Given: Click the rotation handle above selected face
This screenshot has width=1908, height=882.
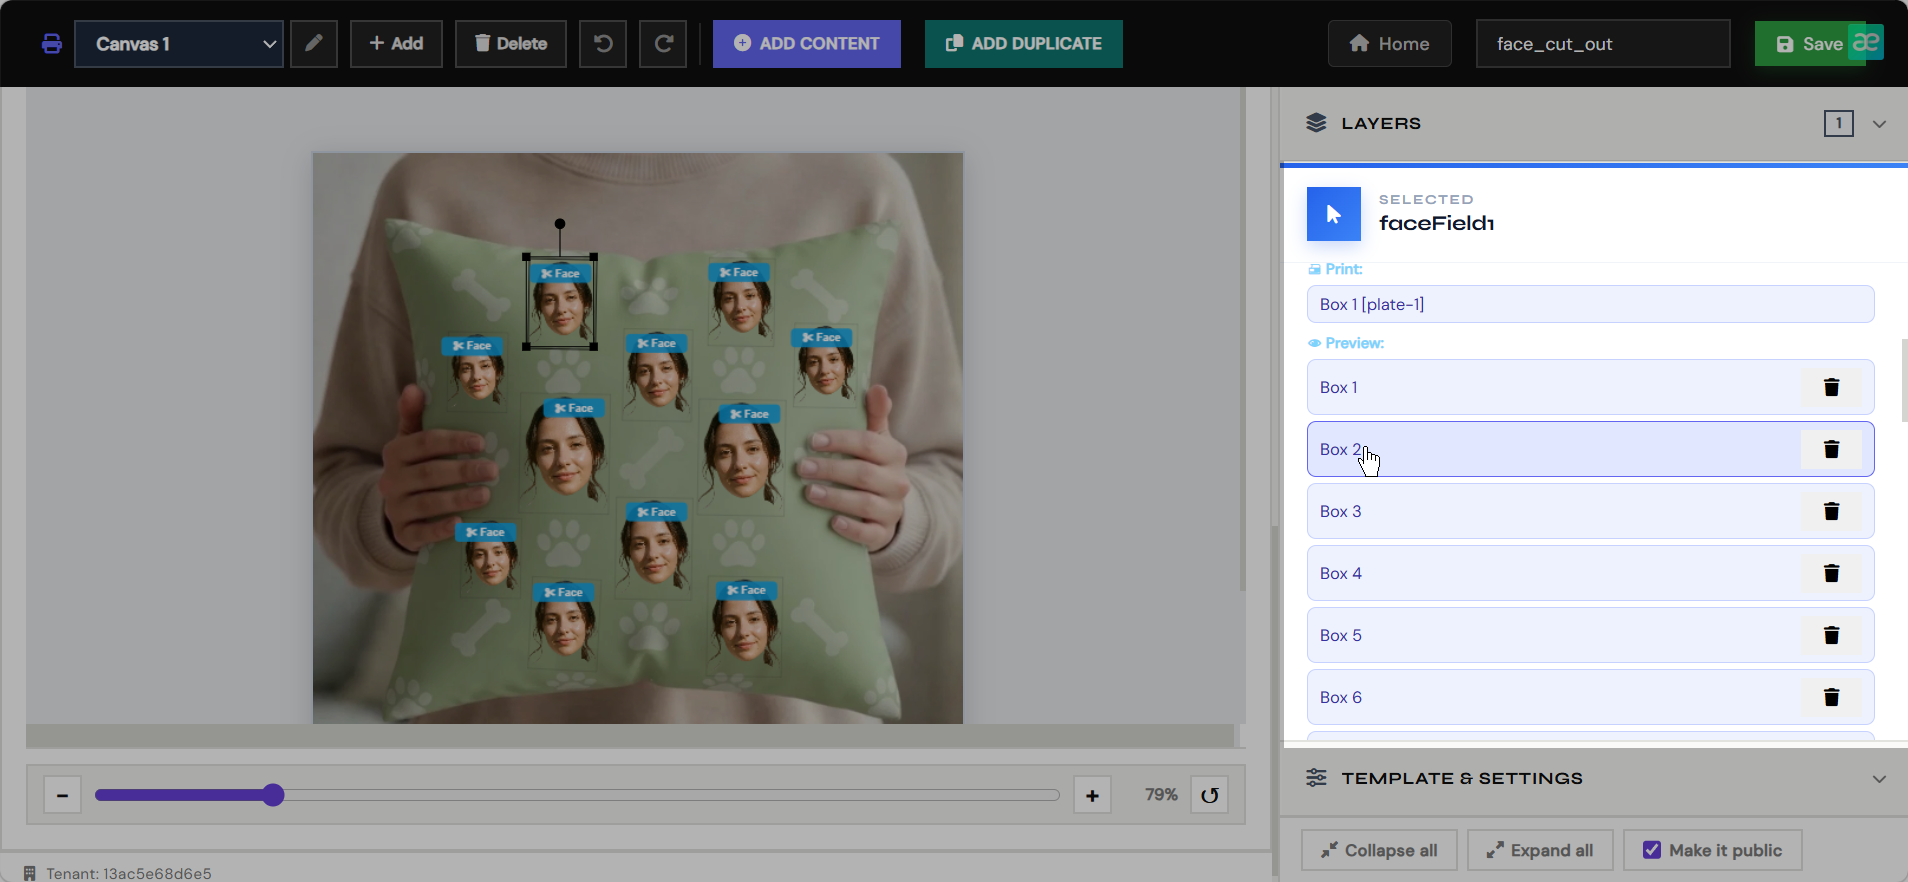Looking at the screenshot, I should click(560, 224).
